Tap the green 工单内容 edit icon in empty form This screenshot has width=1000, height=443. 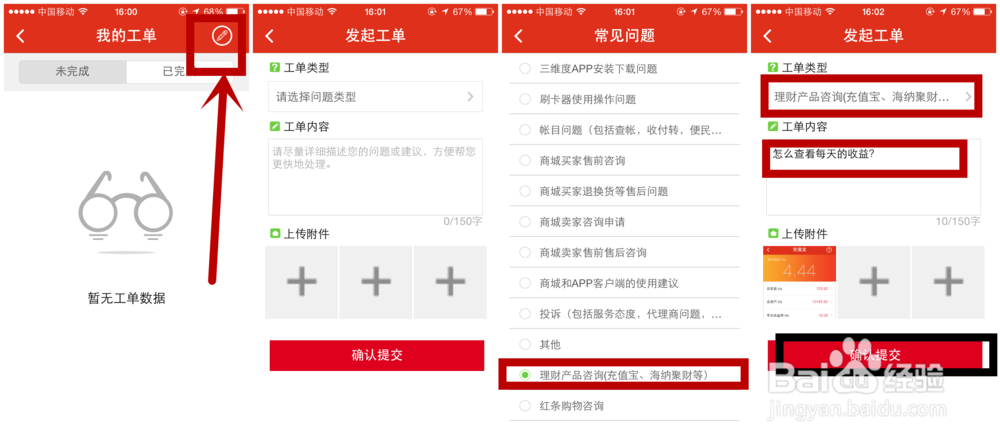click(275, 127)
